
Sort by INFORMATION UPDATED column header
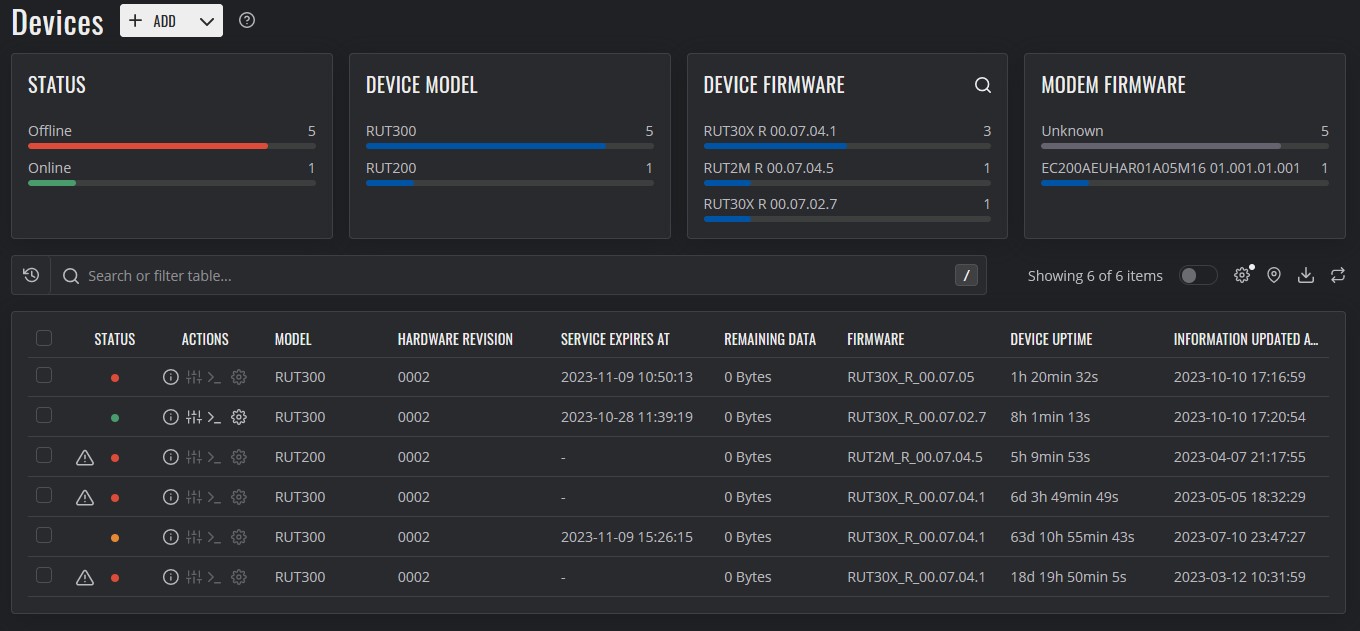1245,339
